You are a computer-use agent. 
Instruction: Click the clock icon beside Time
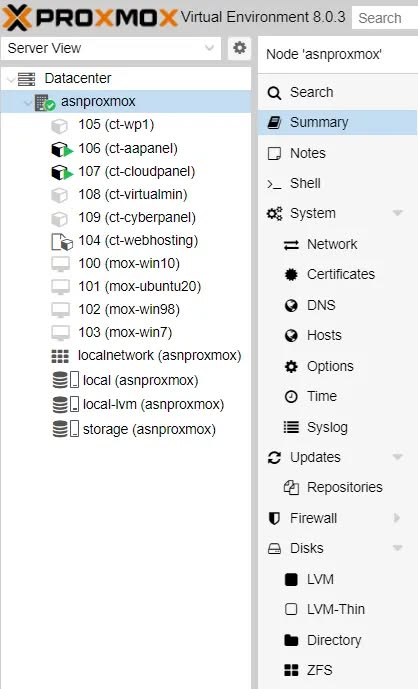pyautogui.click(x=291, y=397)
